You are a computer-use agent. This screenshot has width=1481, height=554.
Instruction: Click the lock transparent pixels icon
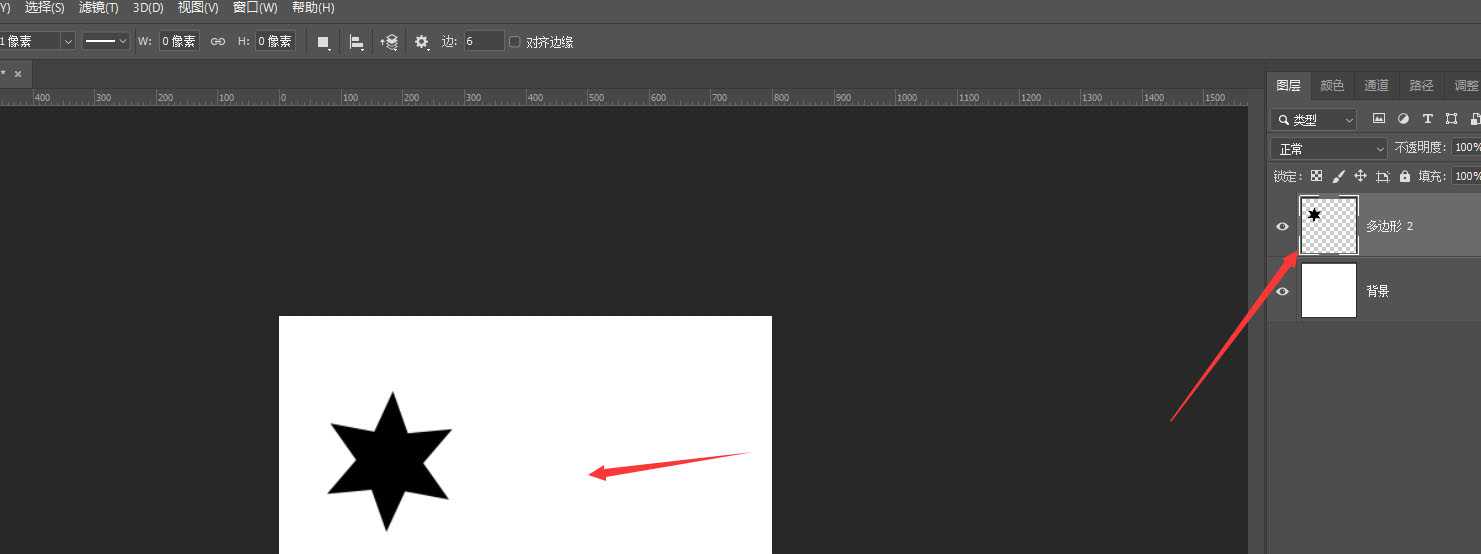[x=1316, y=176]
